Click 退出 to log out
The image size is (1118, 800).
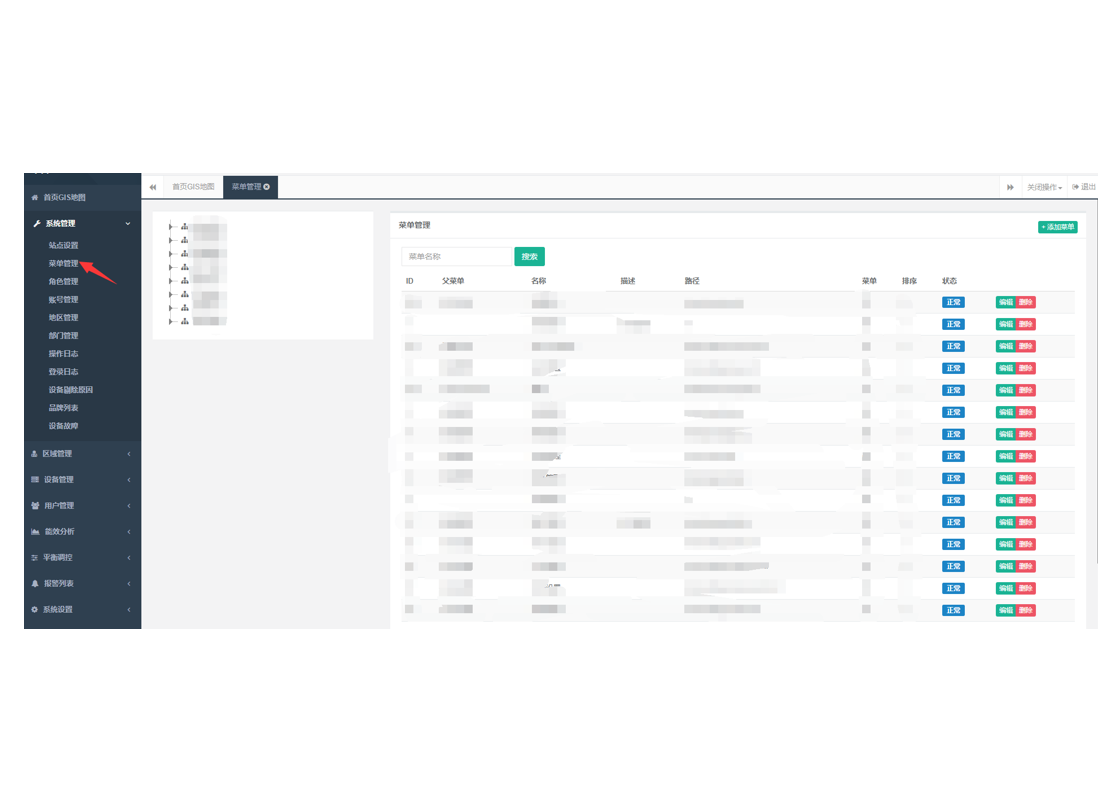coord(1084,188)
